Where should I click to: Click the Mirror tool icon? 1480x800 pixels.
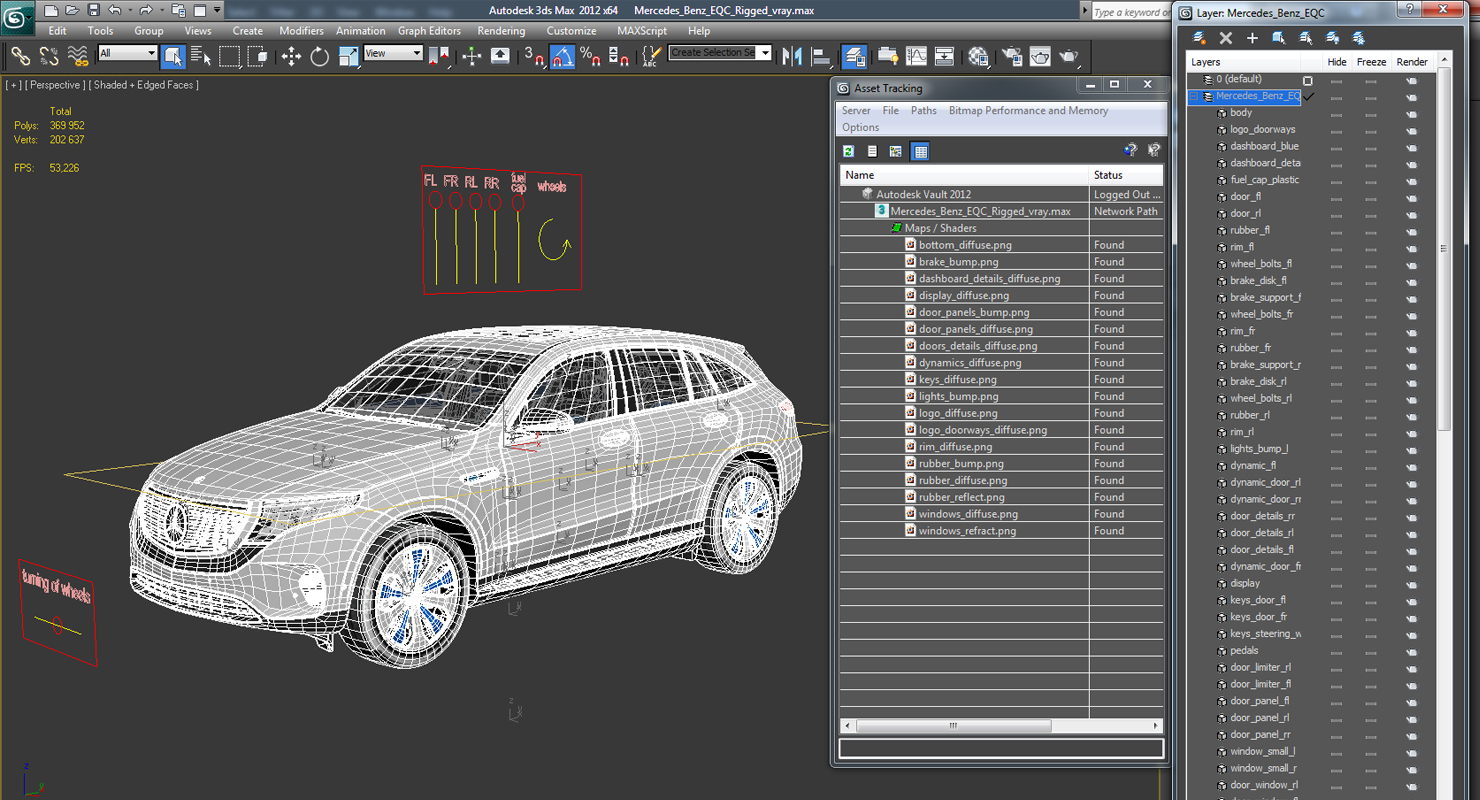792,56
